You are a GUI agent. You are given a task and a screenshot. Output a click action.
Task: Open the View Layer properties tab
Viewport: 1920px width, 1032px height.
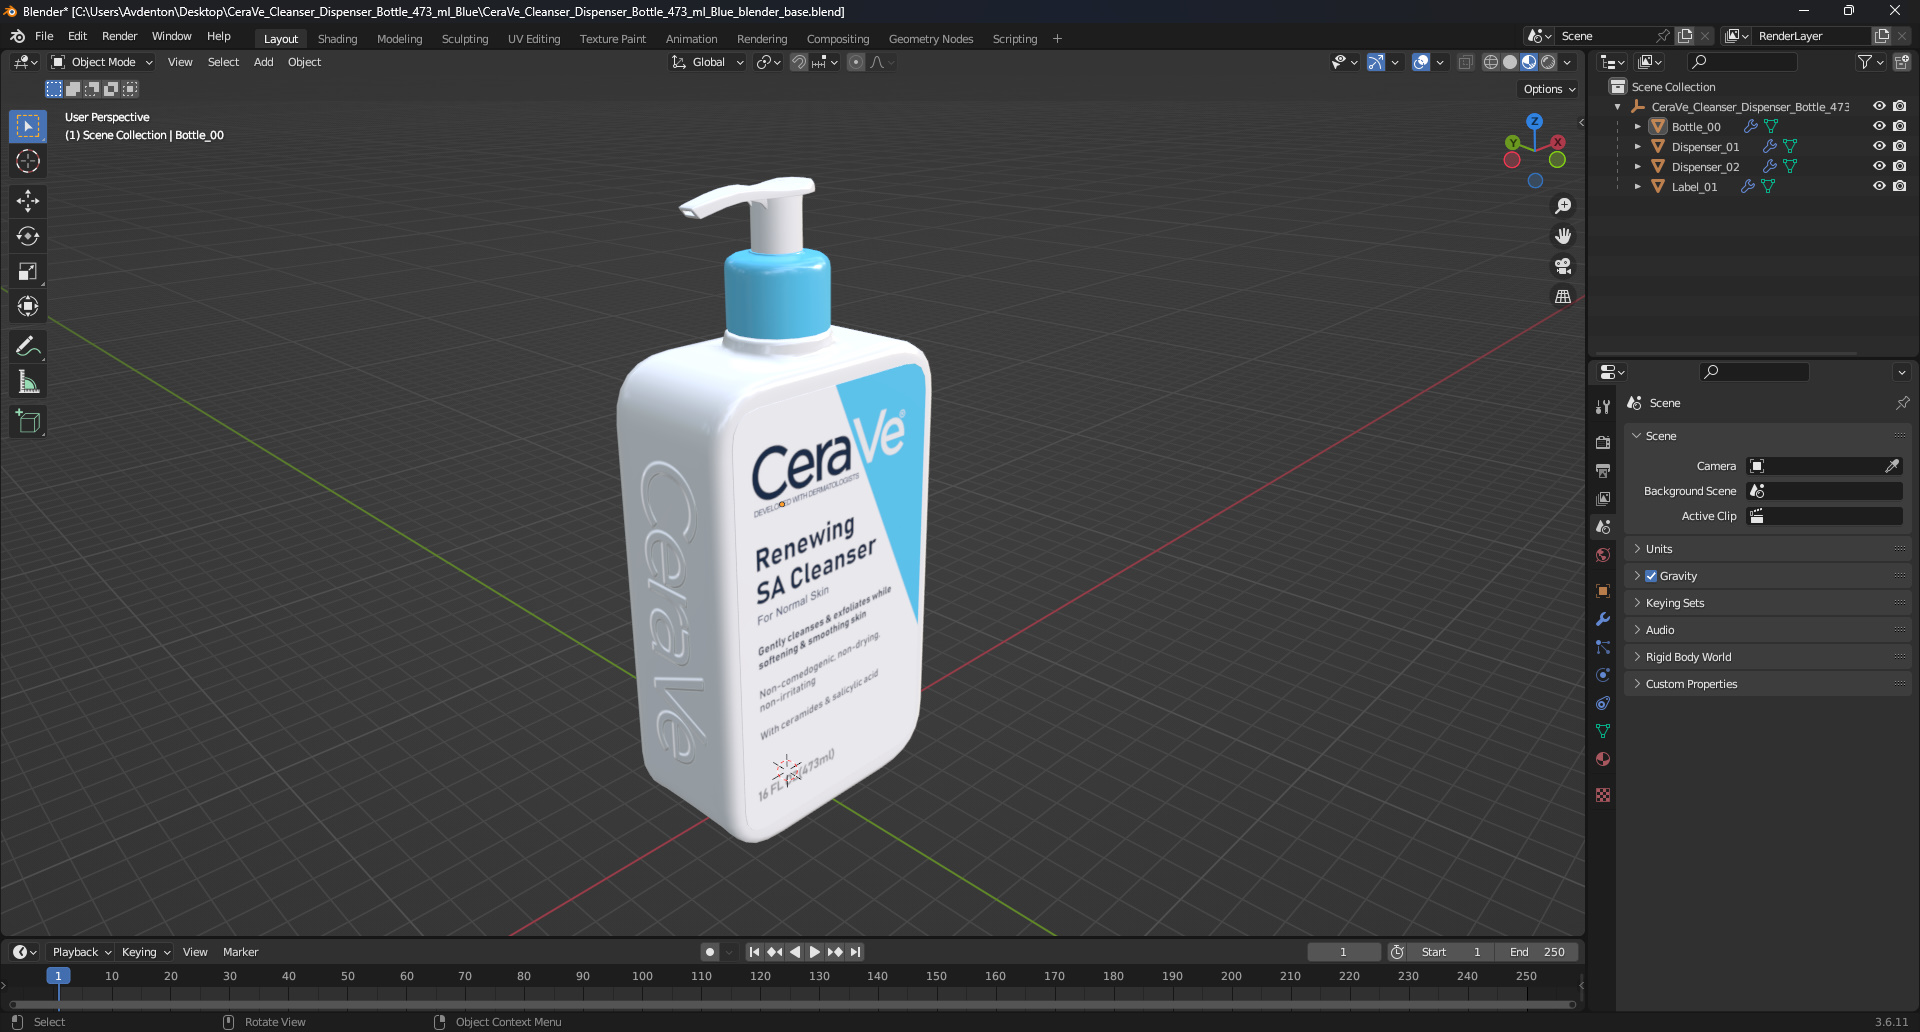point(1603,498)
